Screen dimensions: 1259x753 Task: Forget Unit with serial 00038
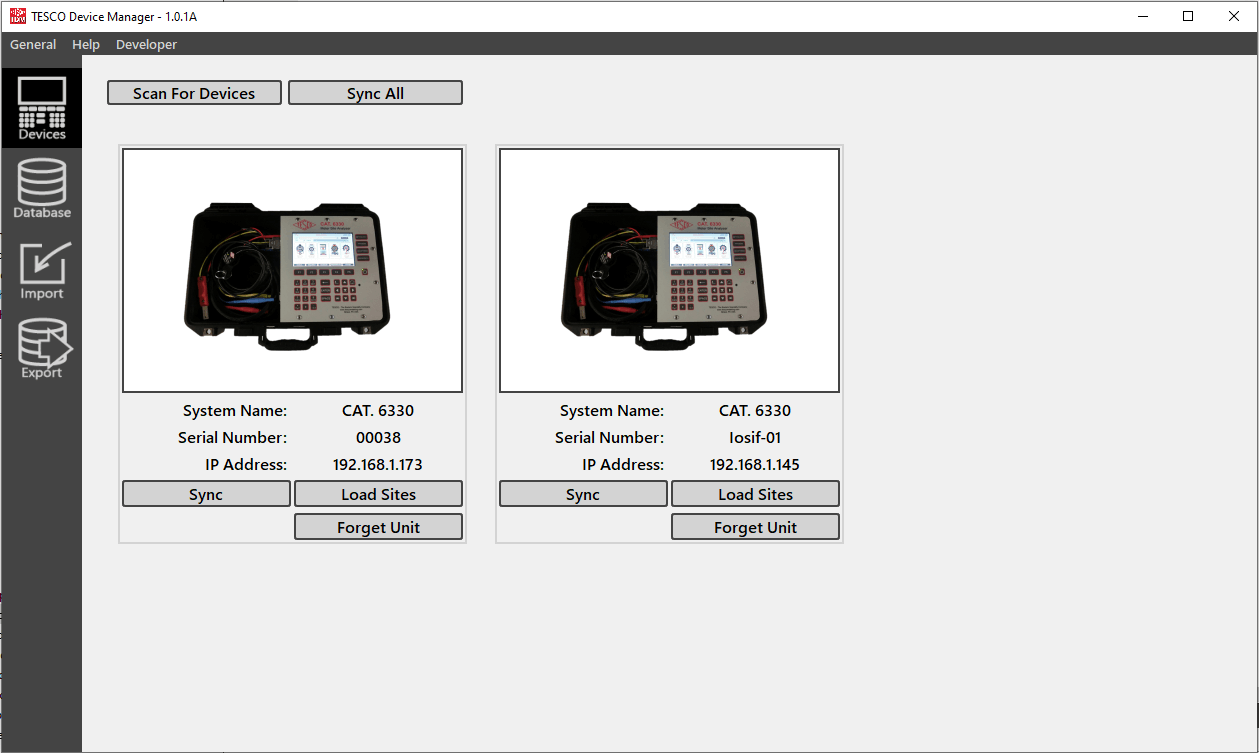pyautogui.click(x=378, y=527)
